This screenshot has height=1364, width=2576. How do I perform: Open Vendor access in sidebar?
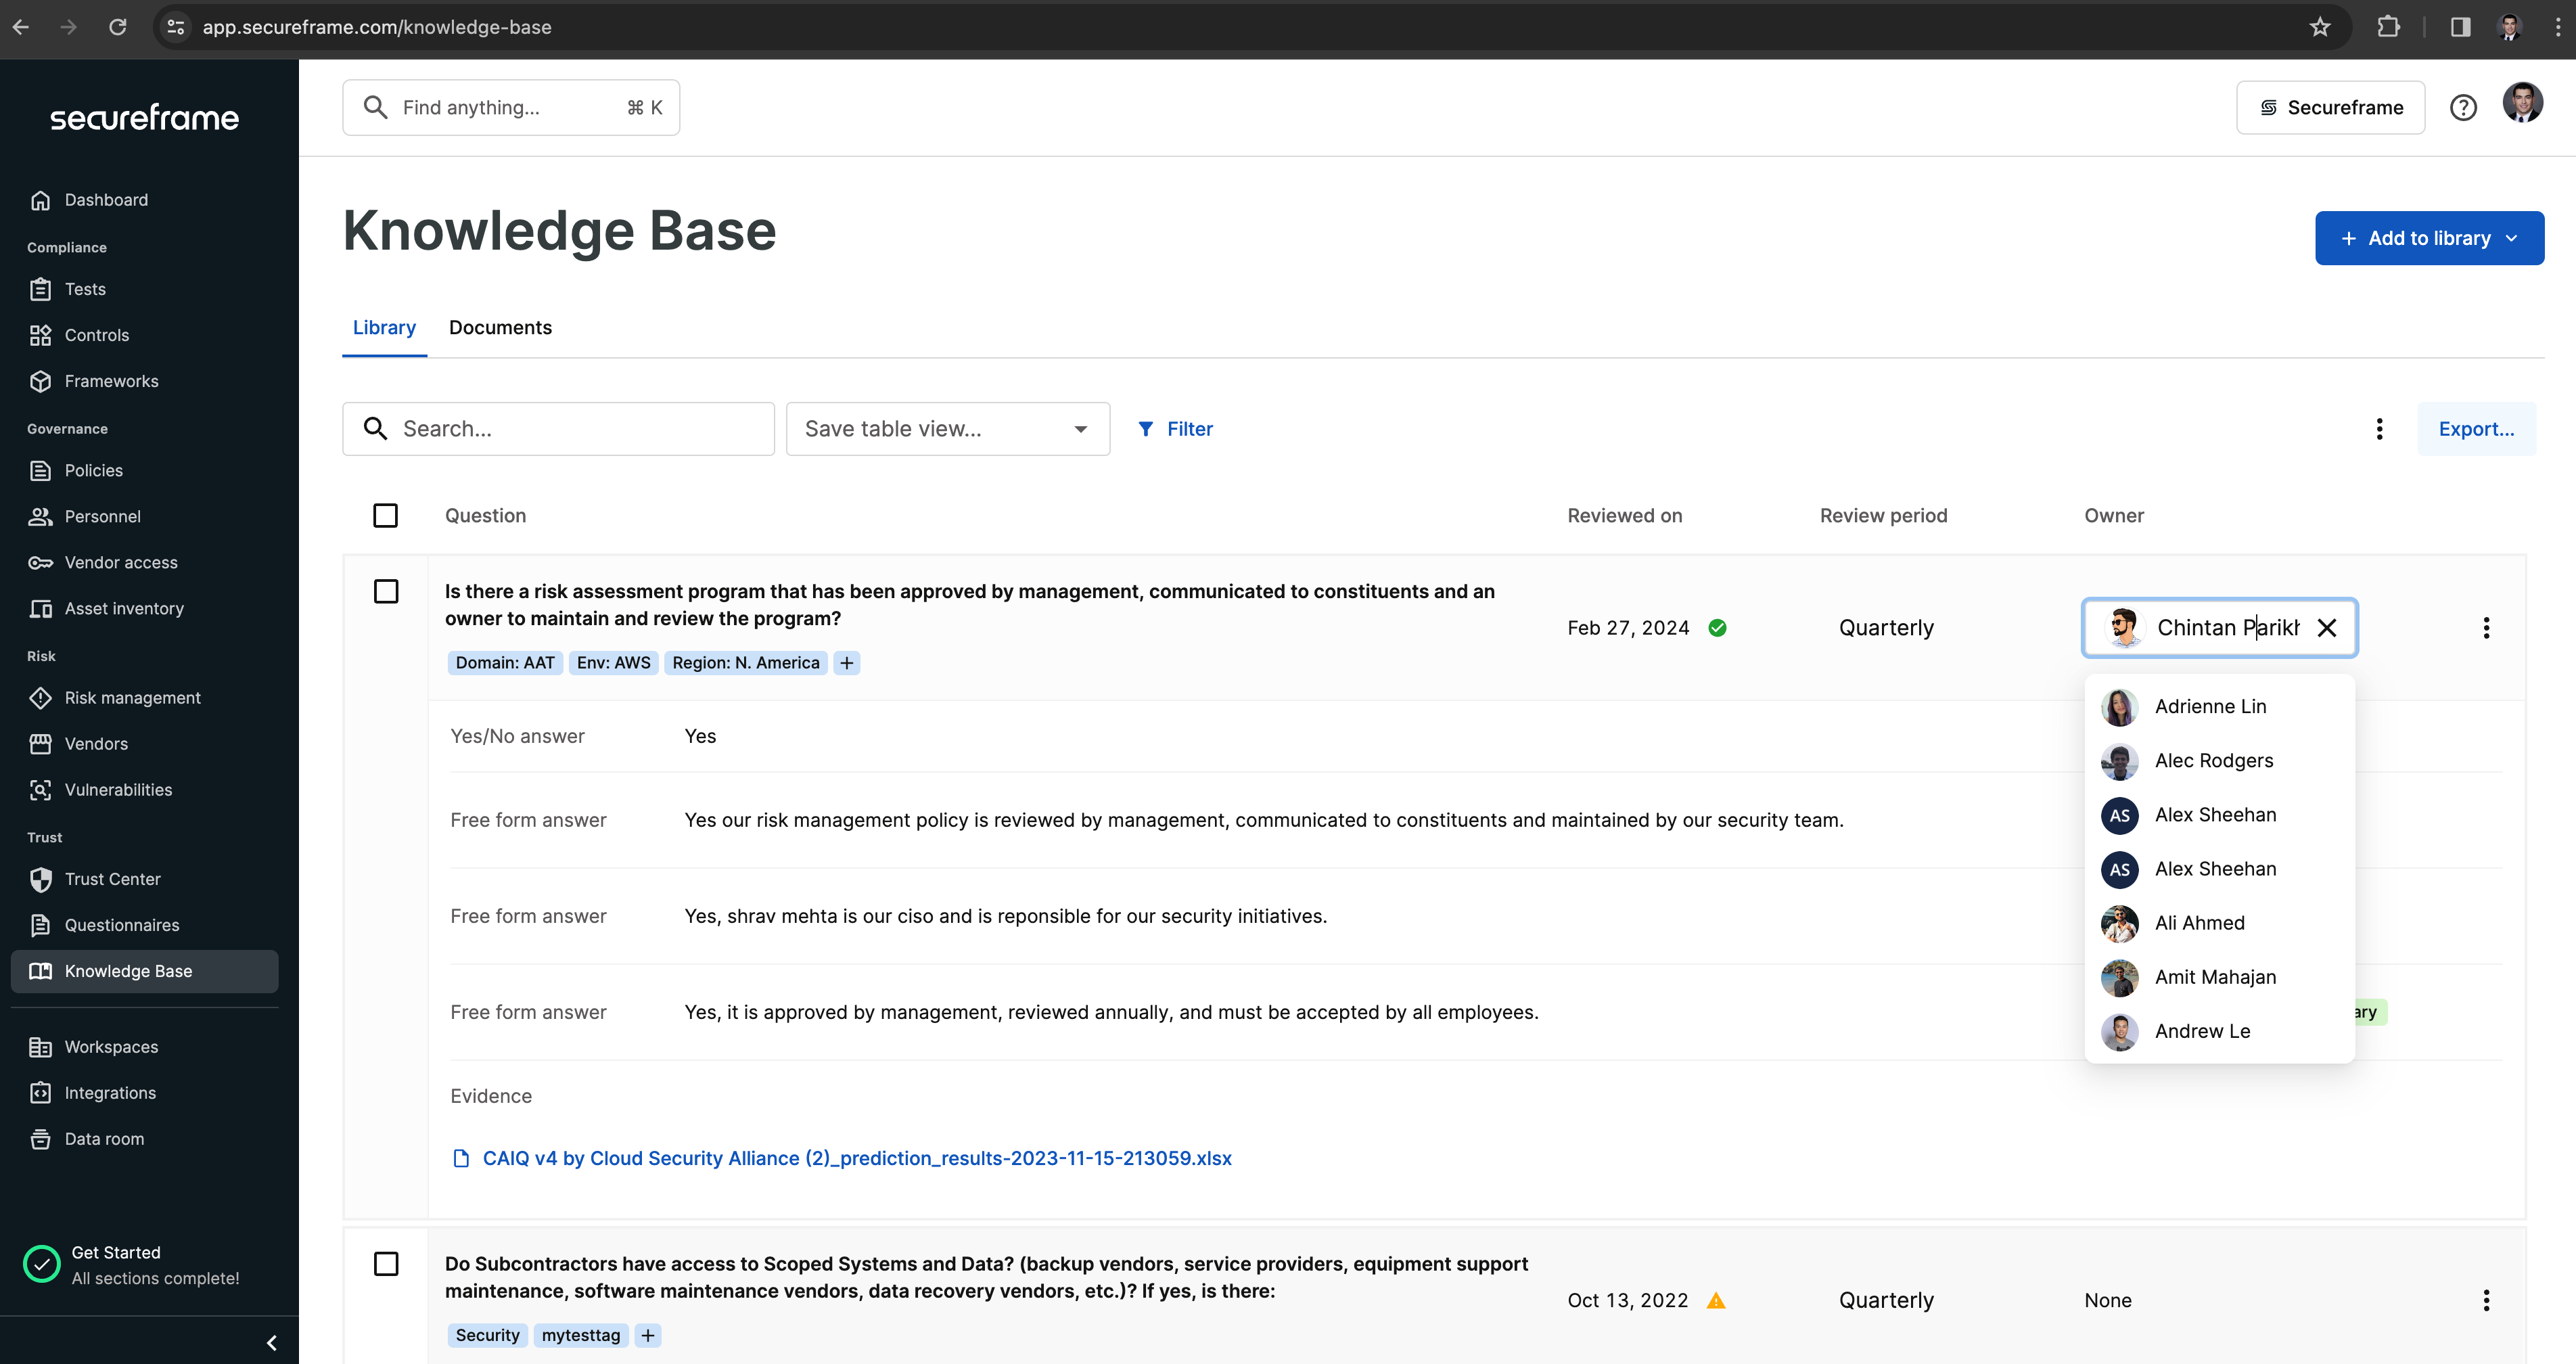(x=121, y=562)
